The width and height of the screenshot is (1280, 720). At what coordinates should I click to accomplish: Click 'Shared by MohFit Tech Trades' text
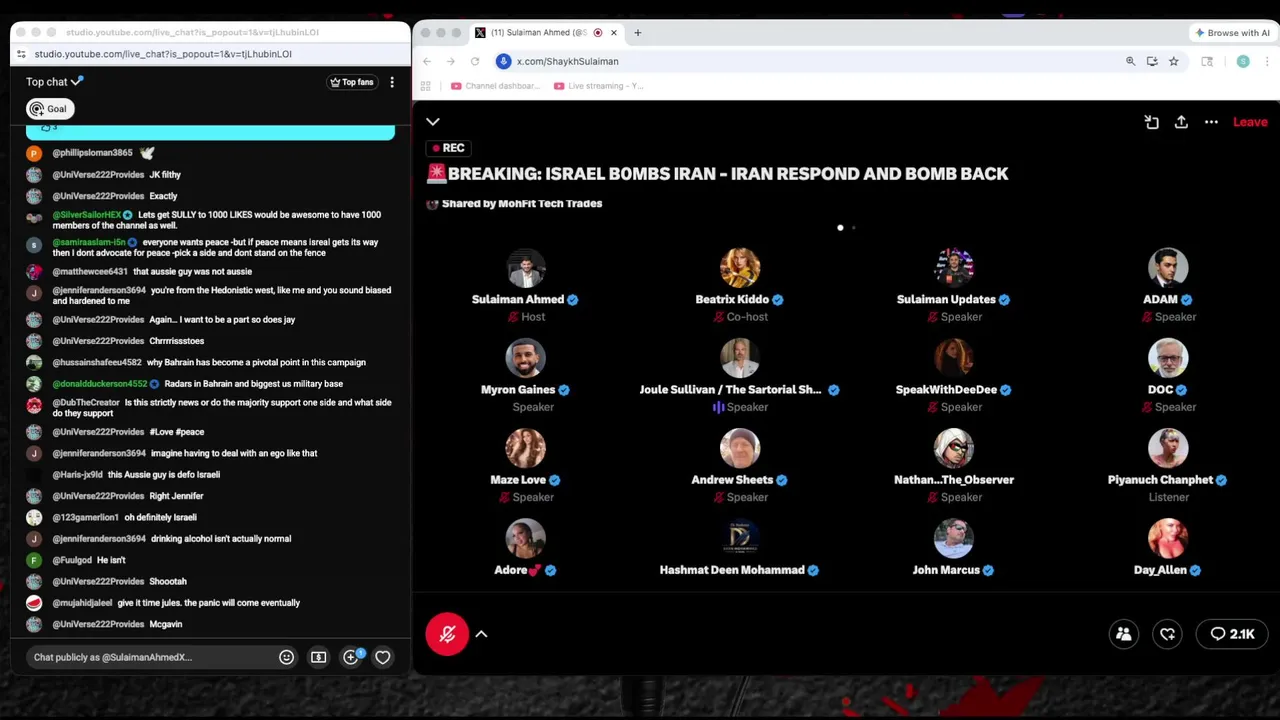tap(522, 204)
